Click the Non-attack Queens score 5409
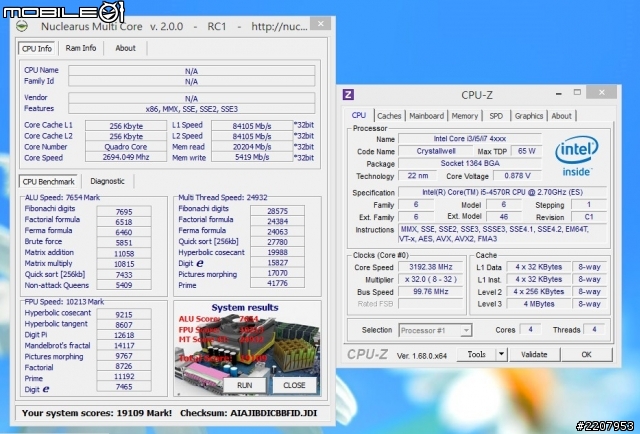The height and width of the screenshot is (434, 640). tap(124, 285)
